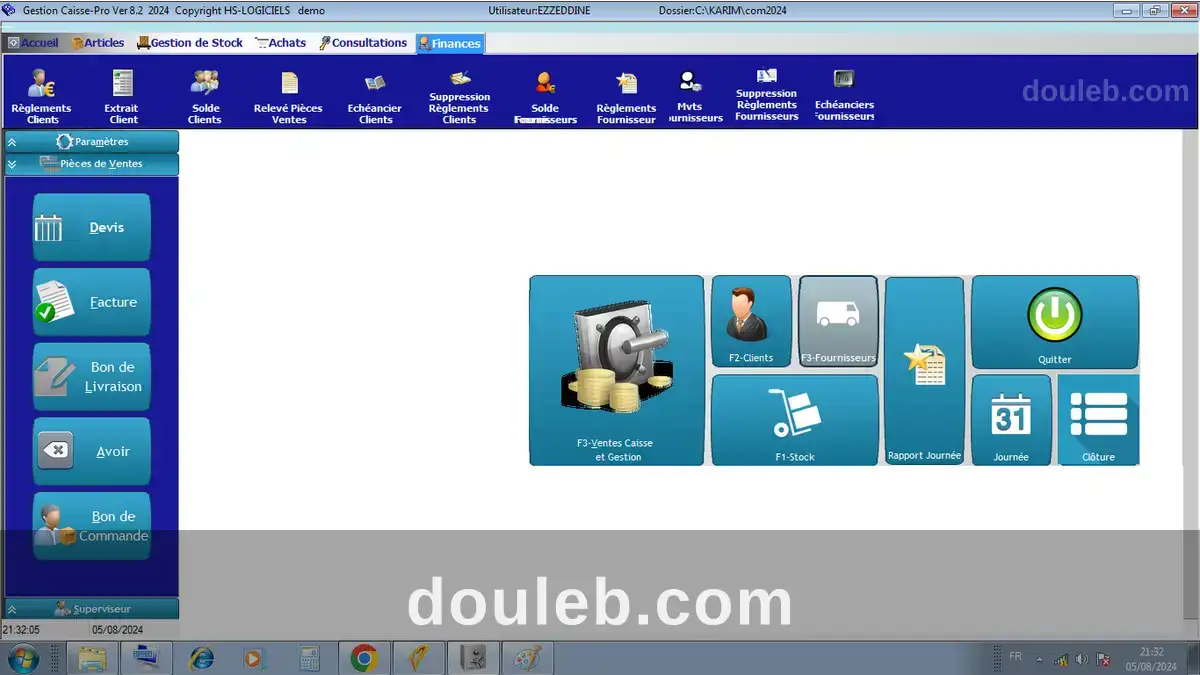The width and height of the screenshot is (1200, 675).
Task: Expand the Paramètres panel
Action: pyautogui.click(x=92, y=142)
